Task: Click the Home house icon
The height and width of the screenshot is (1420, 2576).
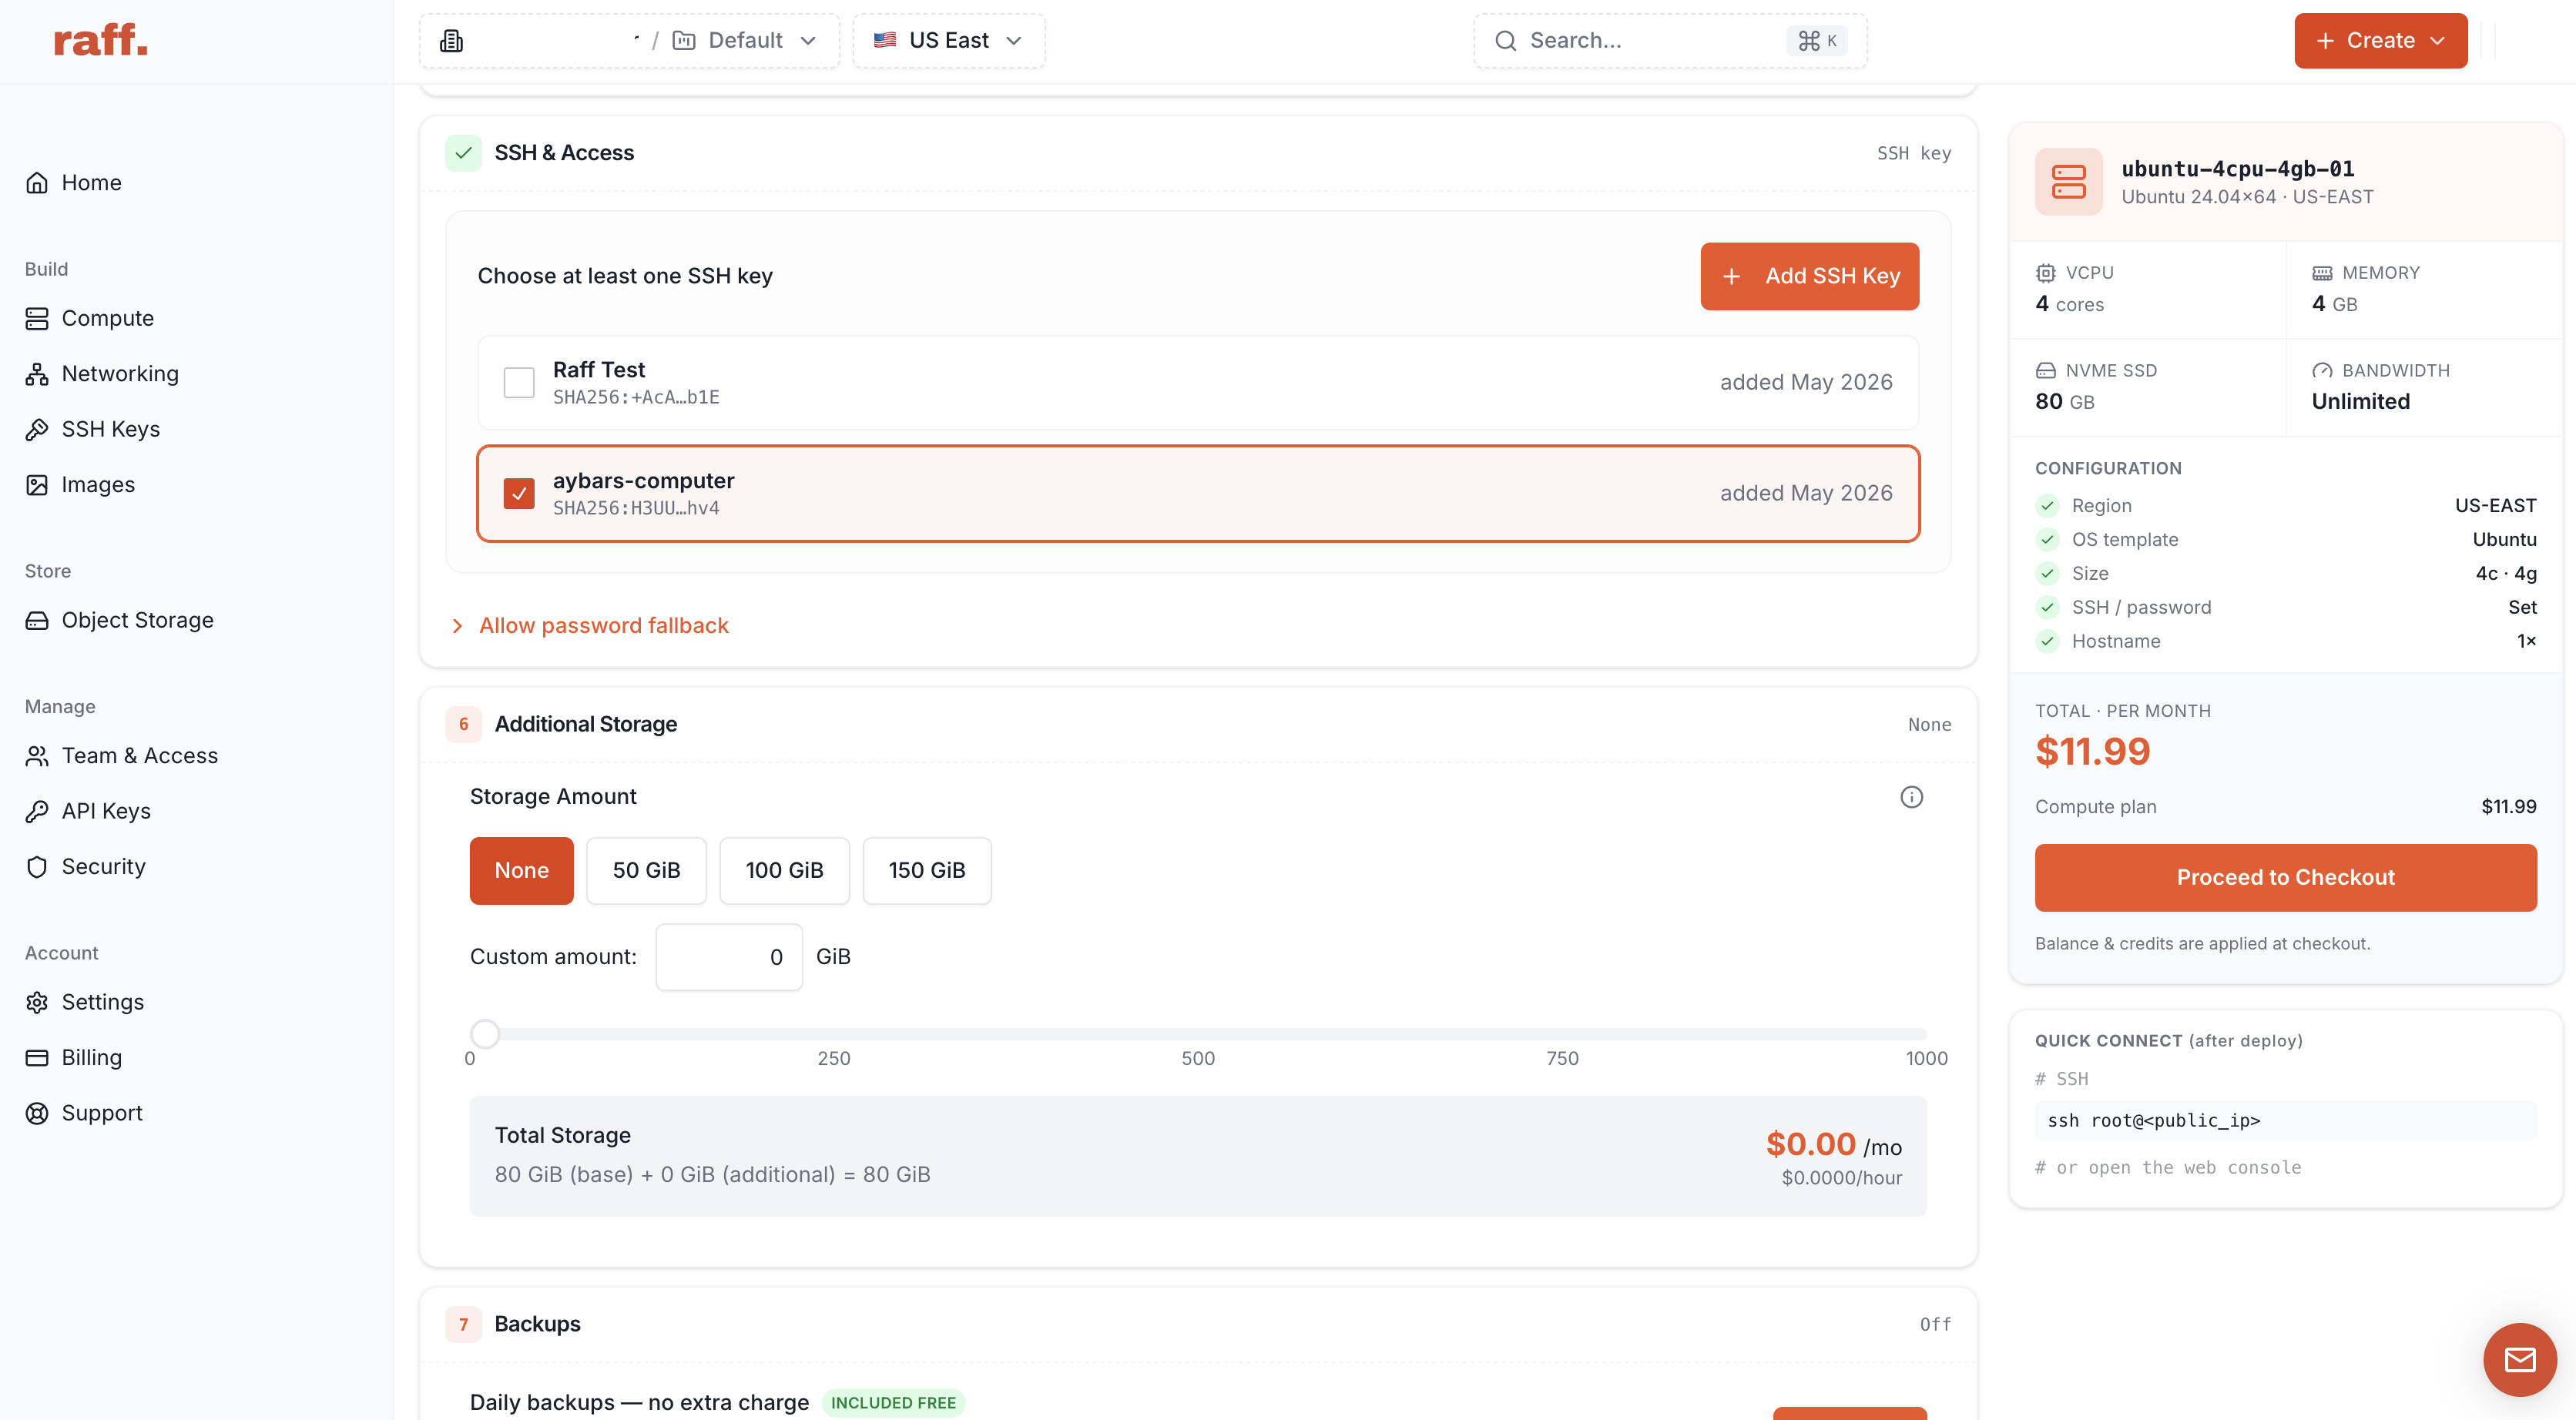Action: pos(37,183)
